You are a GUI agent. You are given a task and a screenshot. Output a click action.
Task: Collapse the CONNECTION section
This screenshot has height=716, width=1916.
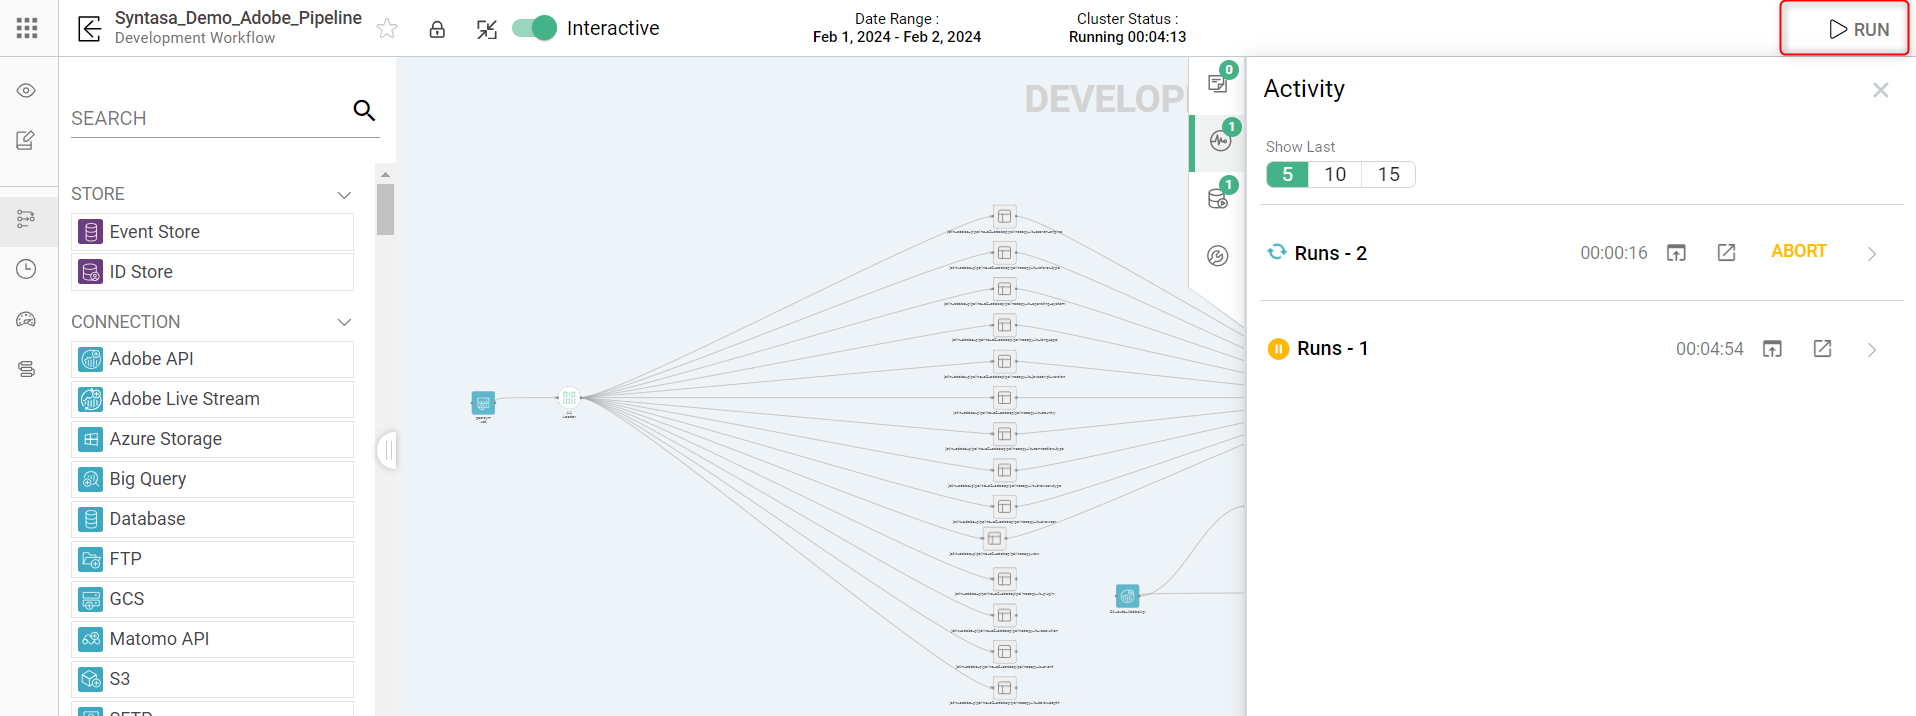(344, 322)
